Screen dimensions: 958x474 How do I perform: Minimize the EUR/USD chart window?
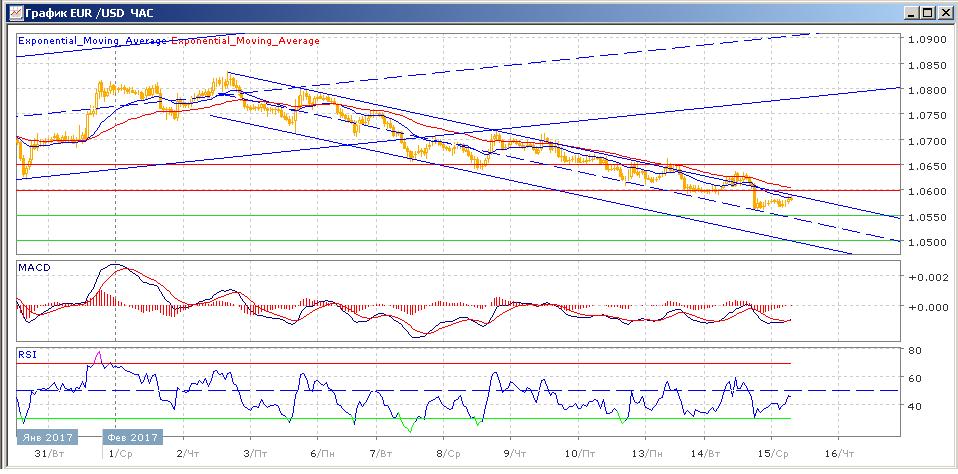click(x=912, y=12)
